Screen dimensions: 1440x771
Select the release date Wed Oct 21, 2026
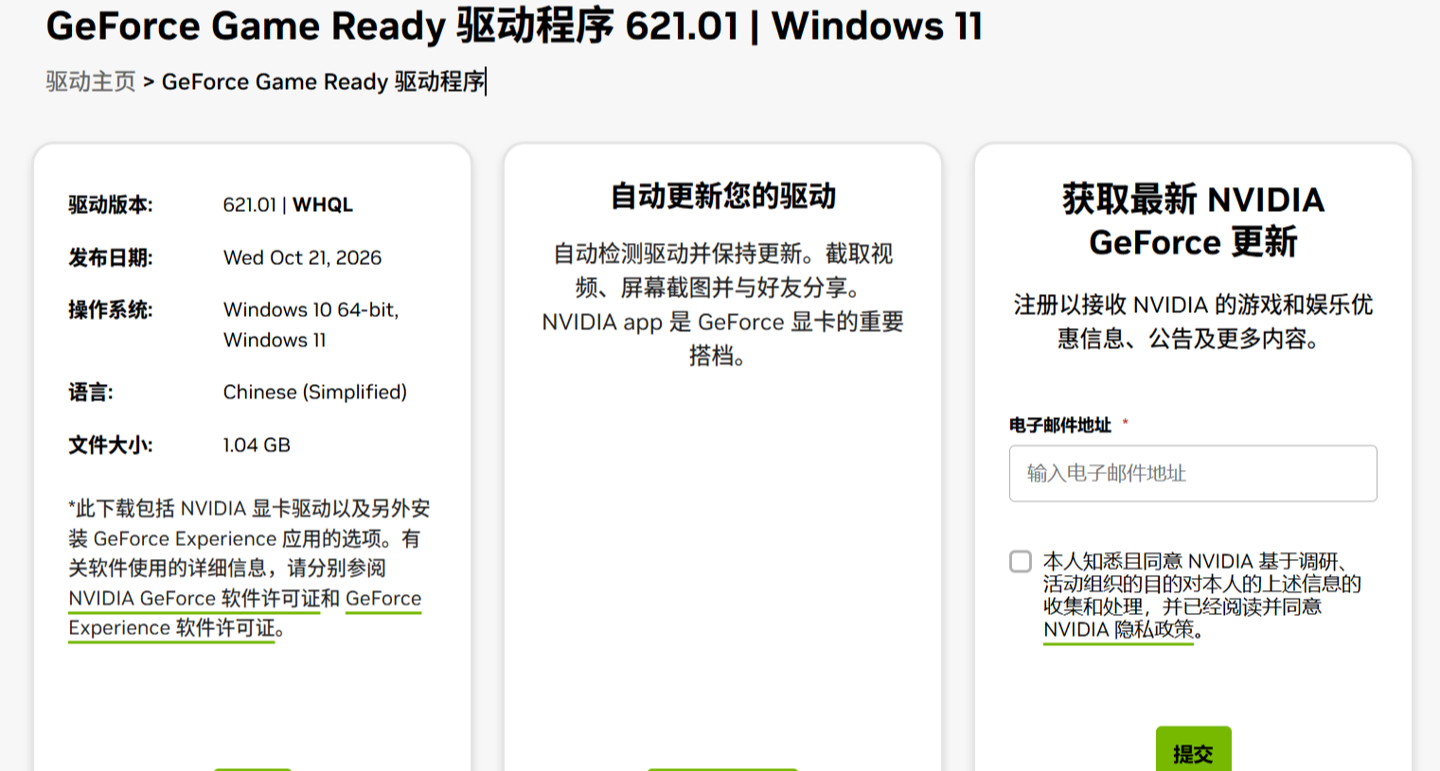302,257
